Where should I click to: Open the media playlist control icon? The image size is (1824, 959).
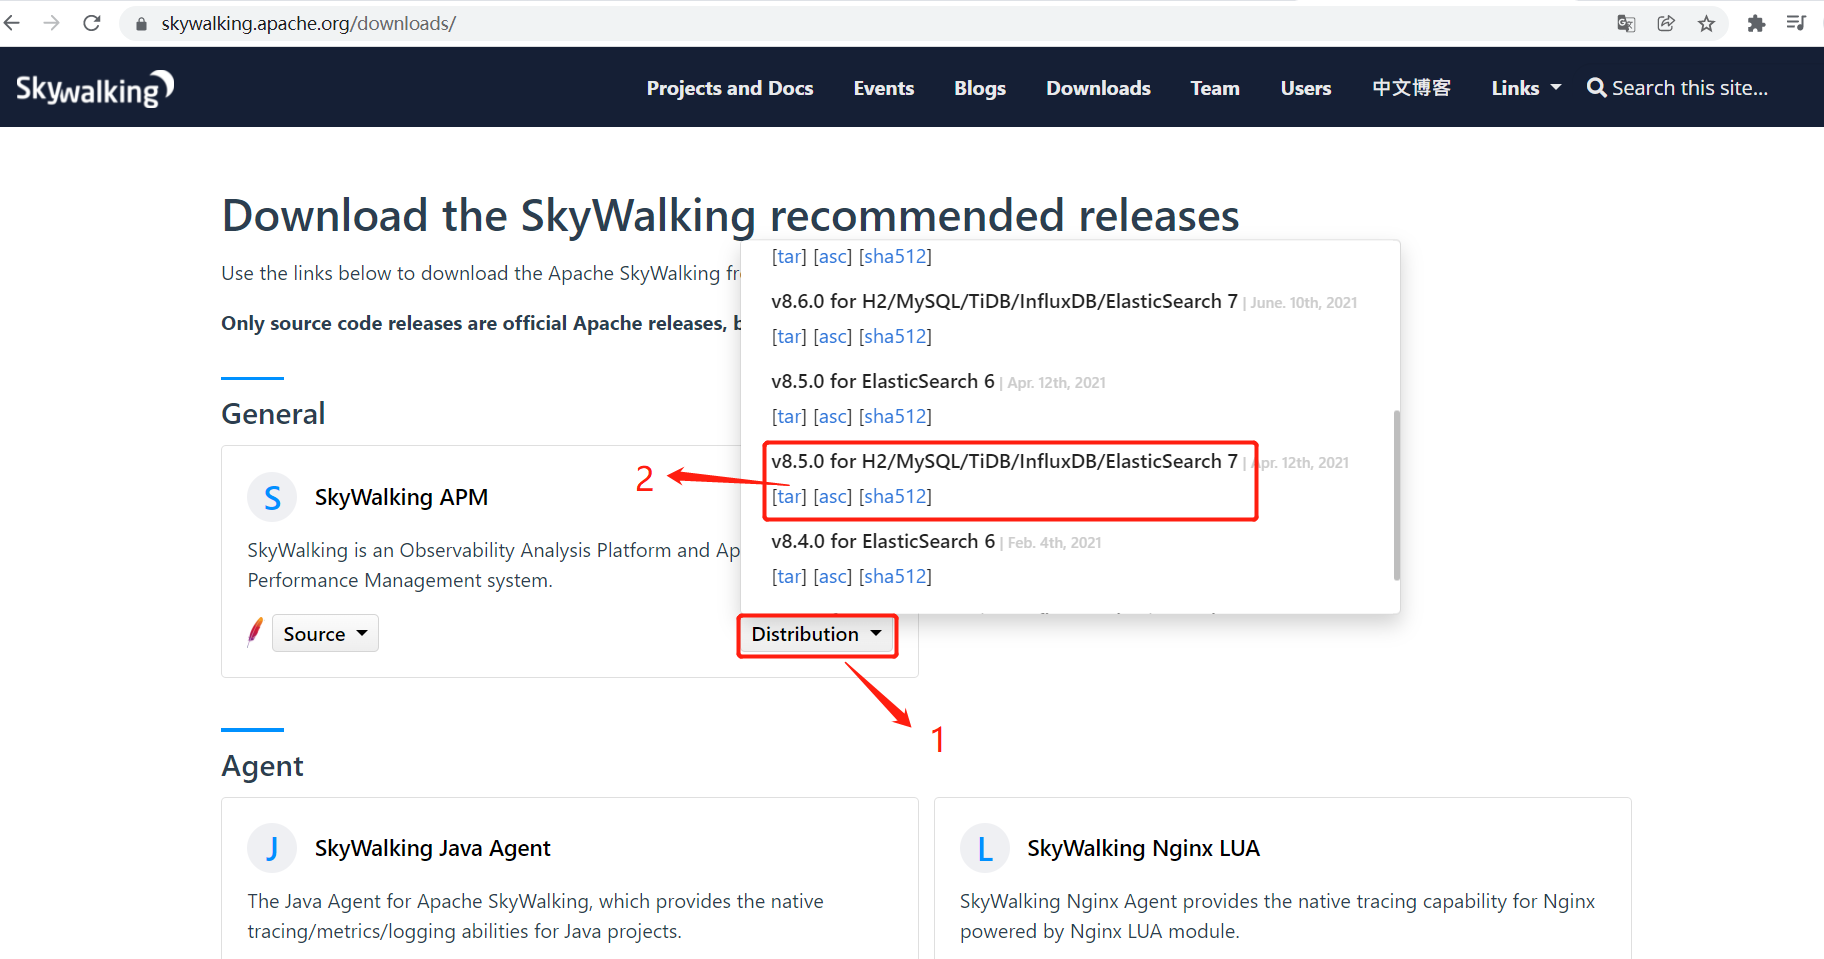(1796, 23)
